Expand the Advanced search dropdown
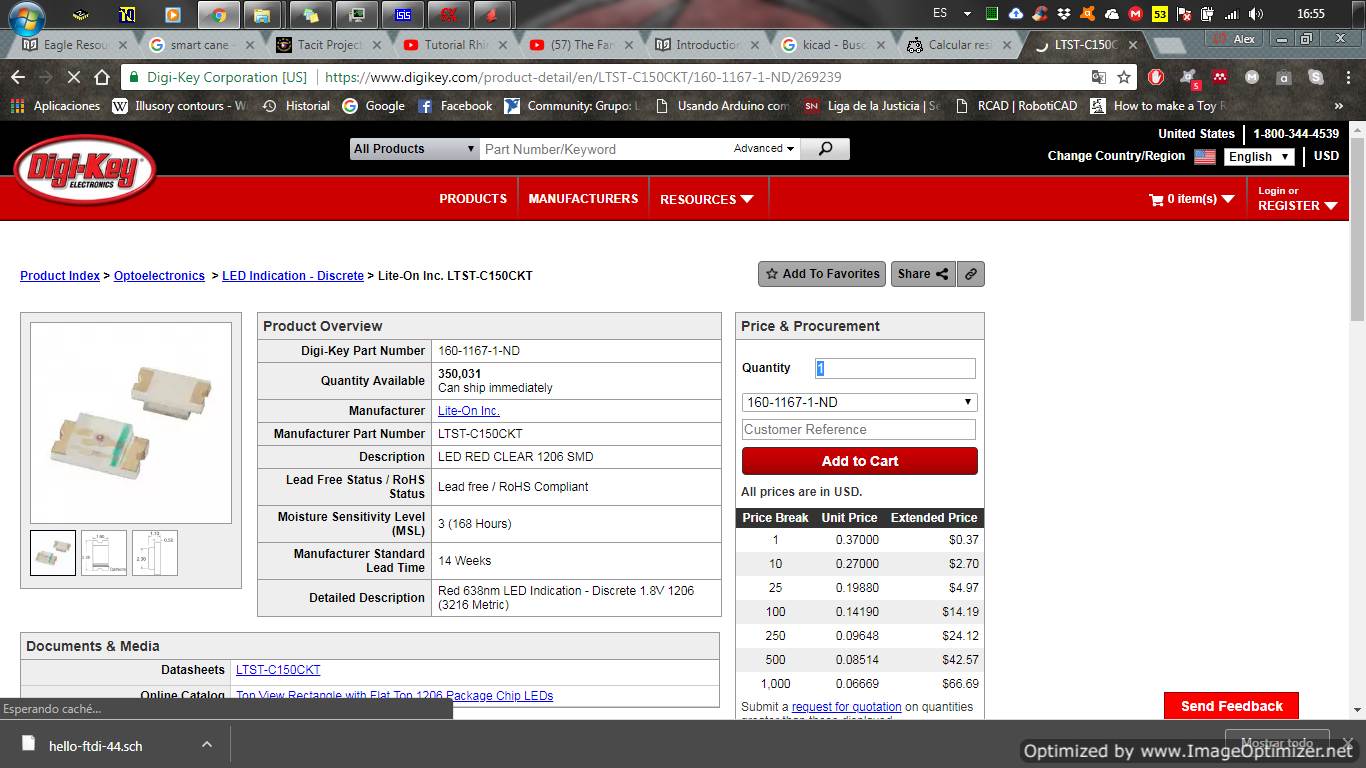 764,149
